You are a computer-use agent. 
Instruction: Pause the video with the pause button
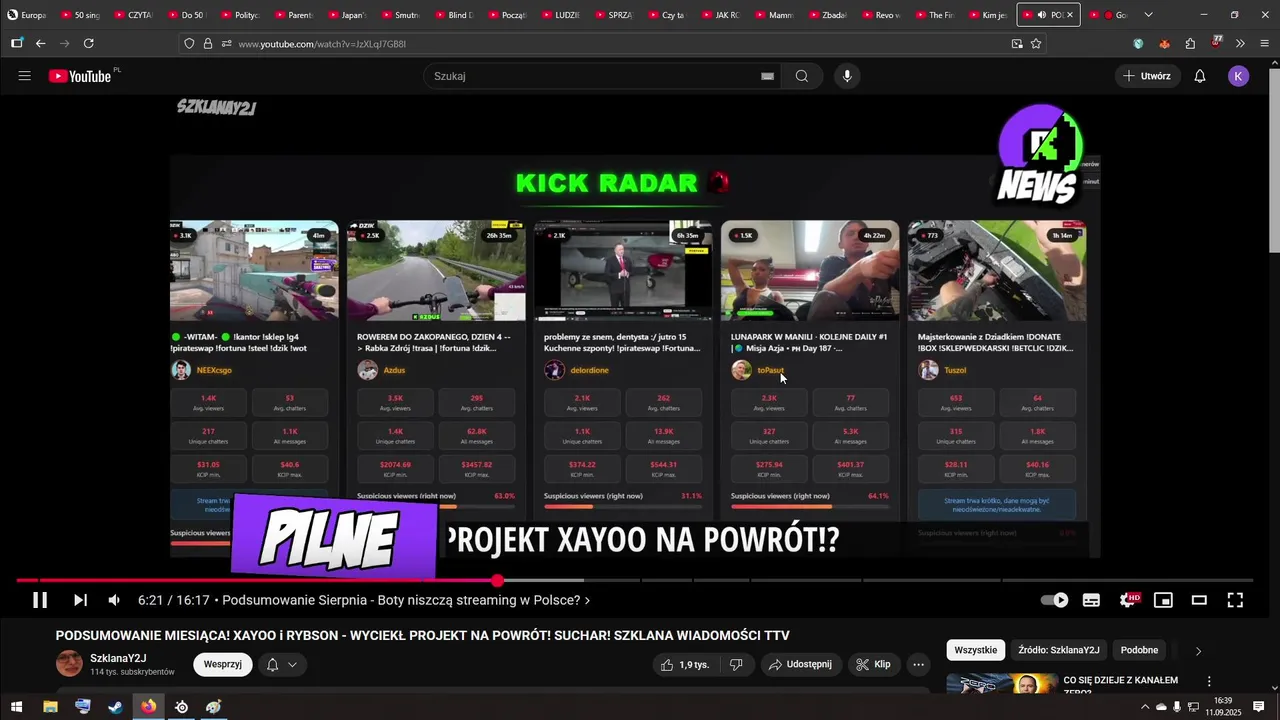coord(40,600)
